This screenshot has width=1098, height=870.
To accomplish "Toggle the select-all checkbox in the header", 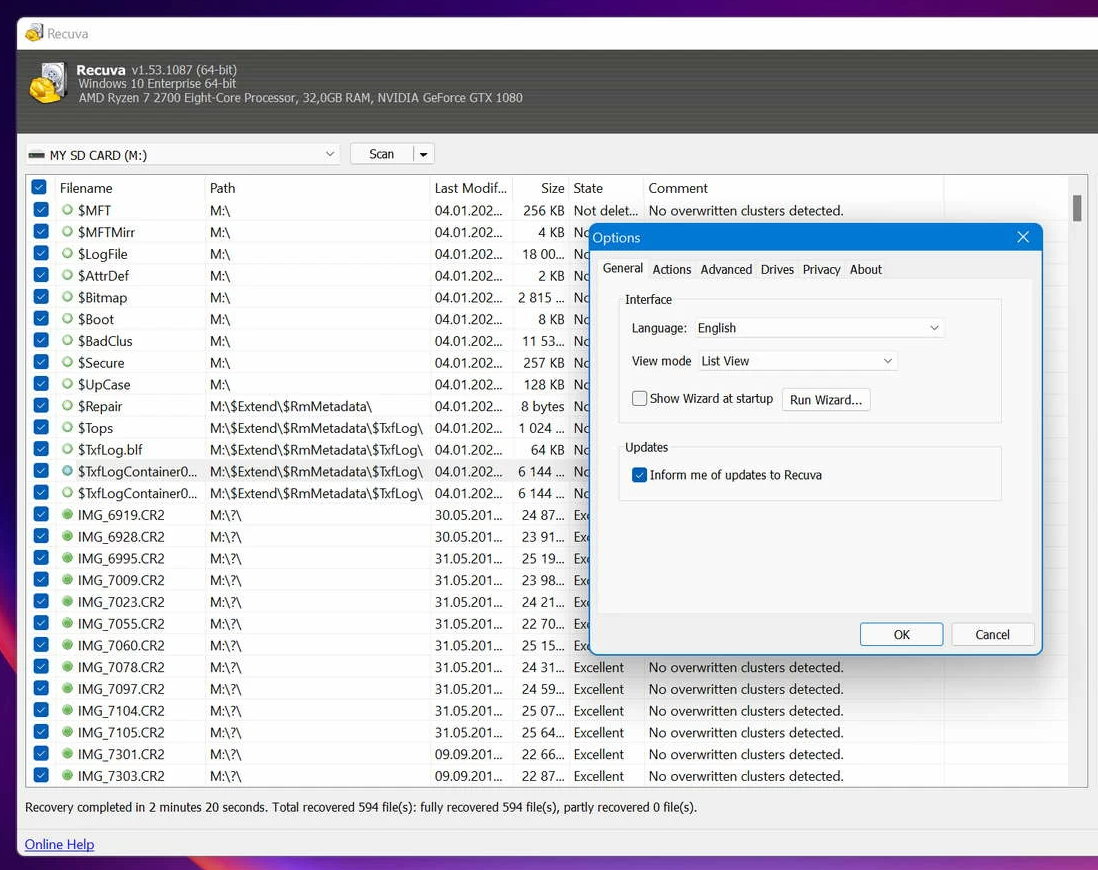I will (x=39, y=187).
